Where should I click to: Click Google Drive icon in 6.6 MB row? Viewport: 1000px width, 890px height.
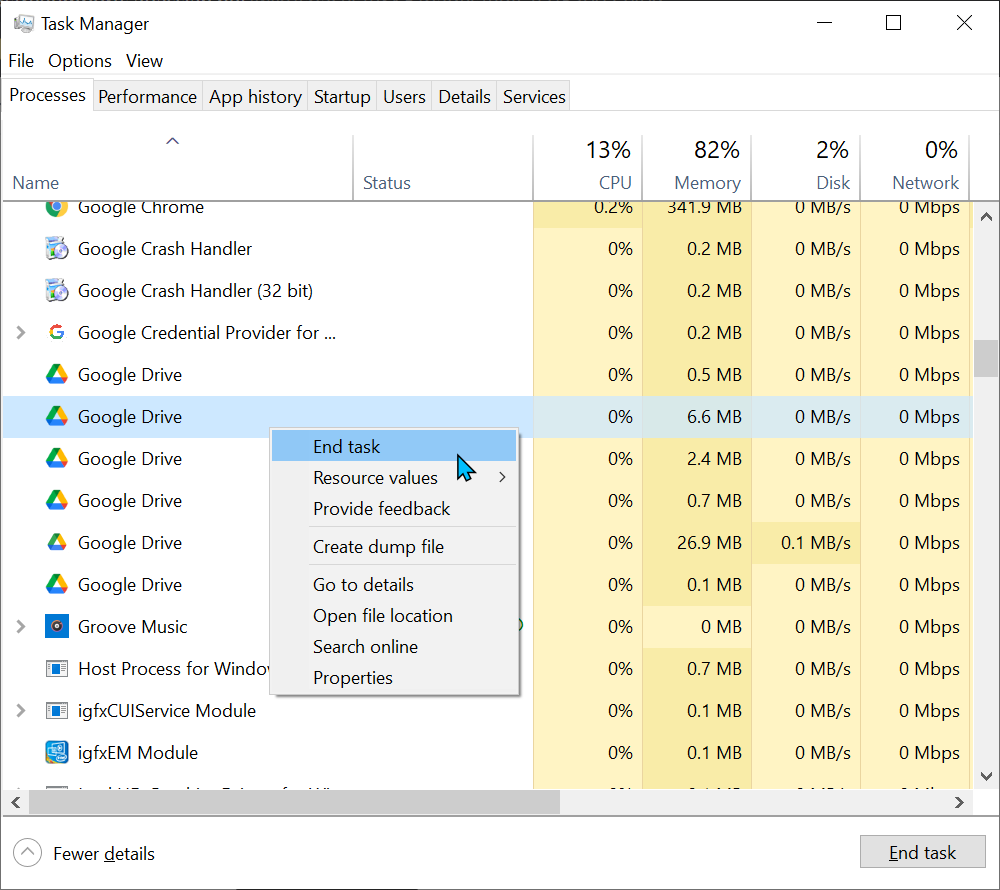(x=57, y=416)
